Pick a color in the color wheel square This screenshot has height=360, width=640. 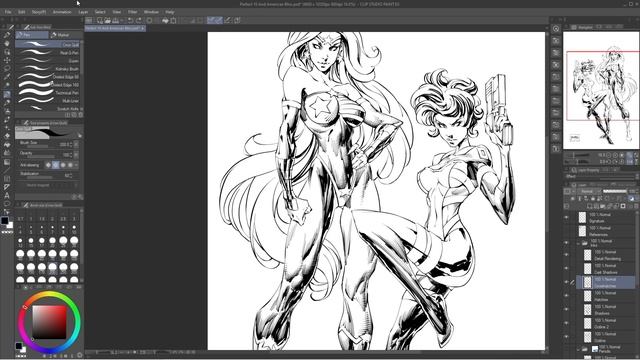(x=49, y=322)
